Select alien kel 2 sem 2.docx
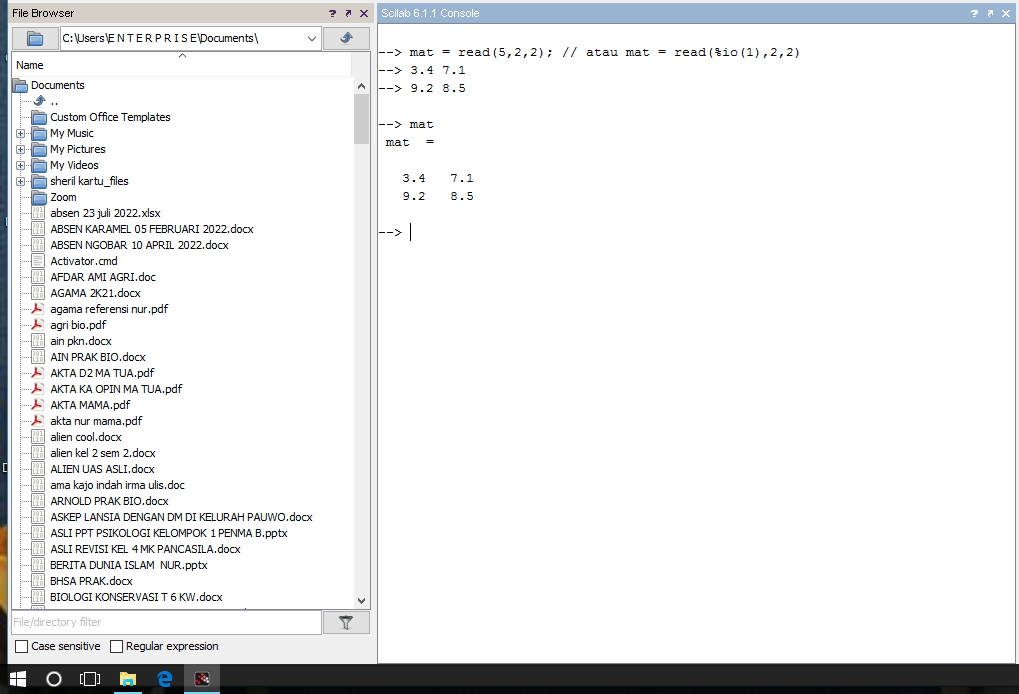 [103, 453]
